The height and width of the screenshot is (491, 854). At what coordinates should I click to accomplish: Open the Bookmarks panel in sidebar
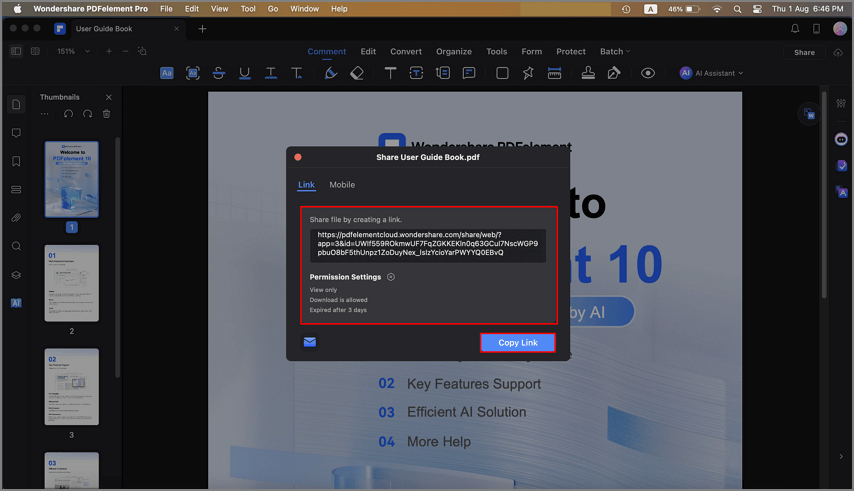pos(16,161)
